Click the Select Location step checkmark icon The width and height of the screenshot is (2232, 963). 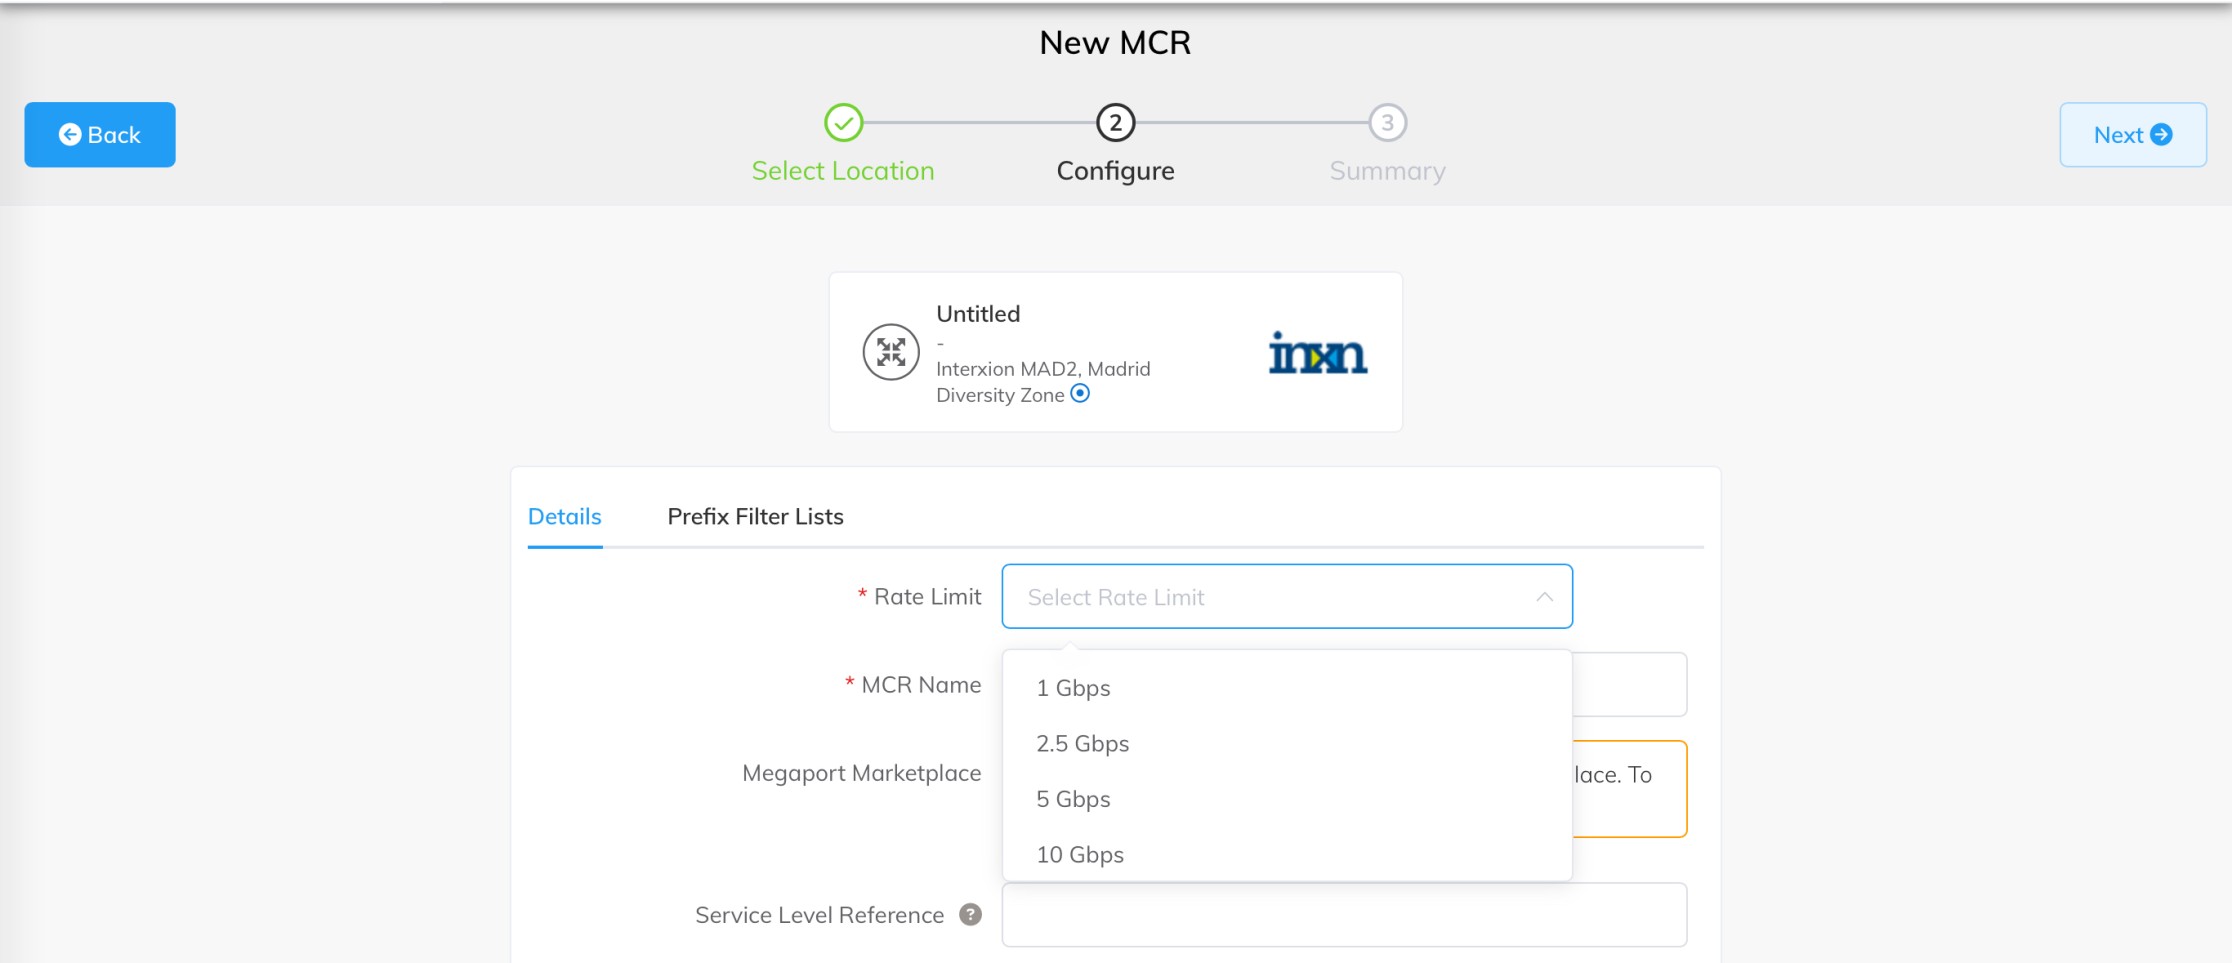tap(843, 123)
